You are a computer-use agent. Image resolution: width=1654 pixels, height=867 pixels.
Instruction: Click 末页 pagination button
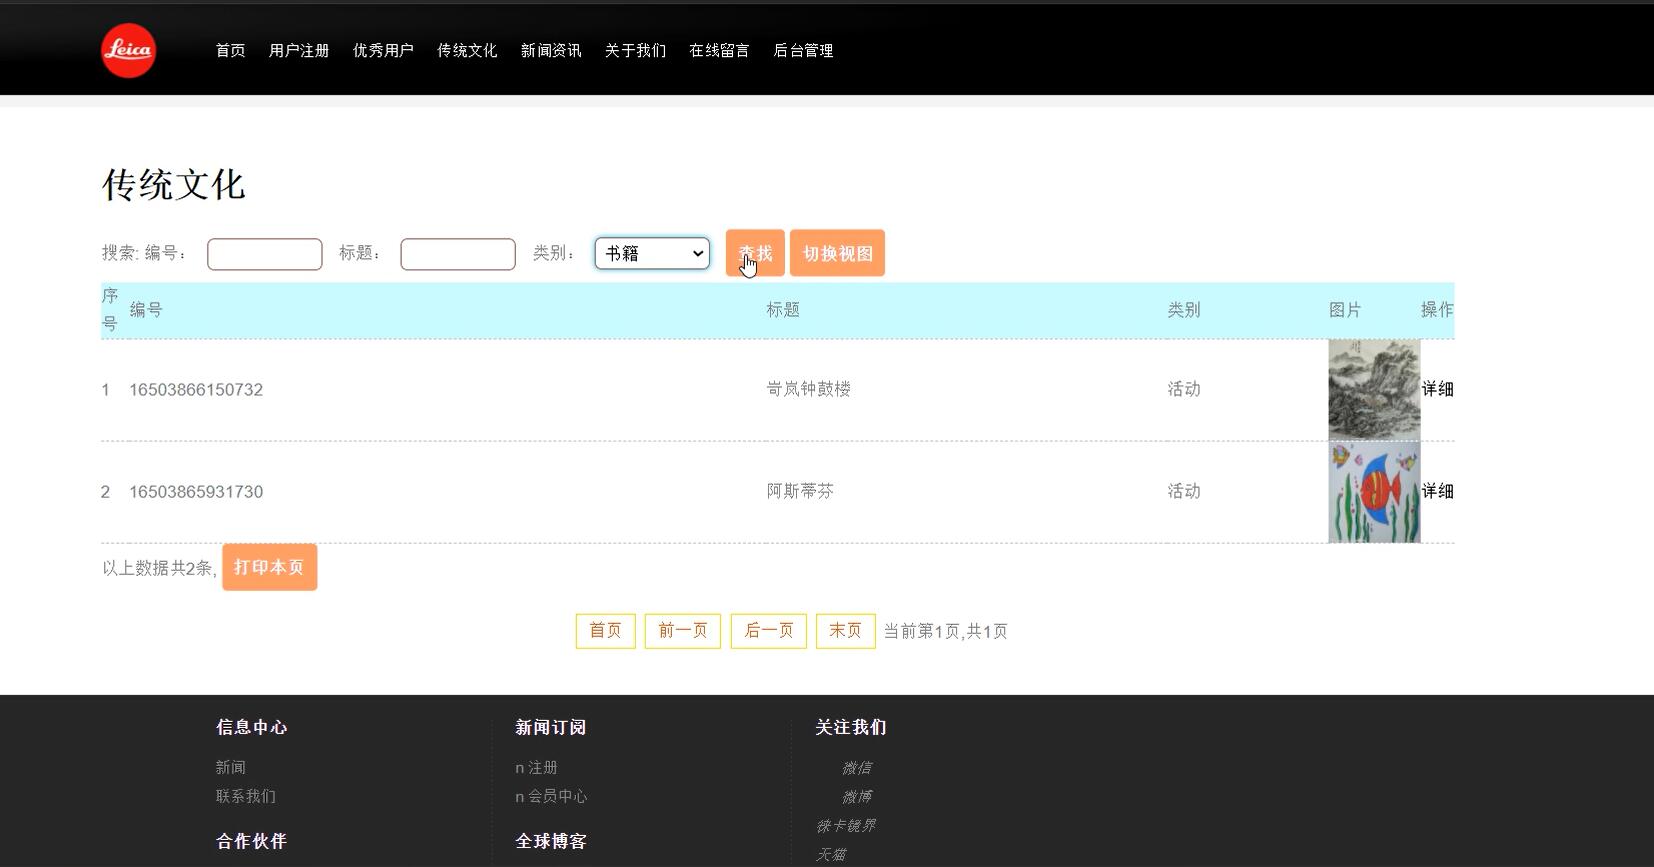[x=845, y=631]
